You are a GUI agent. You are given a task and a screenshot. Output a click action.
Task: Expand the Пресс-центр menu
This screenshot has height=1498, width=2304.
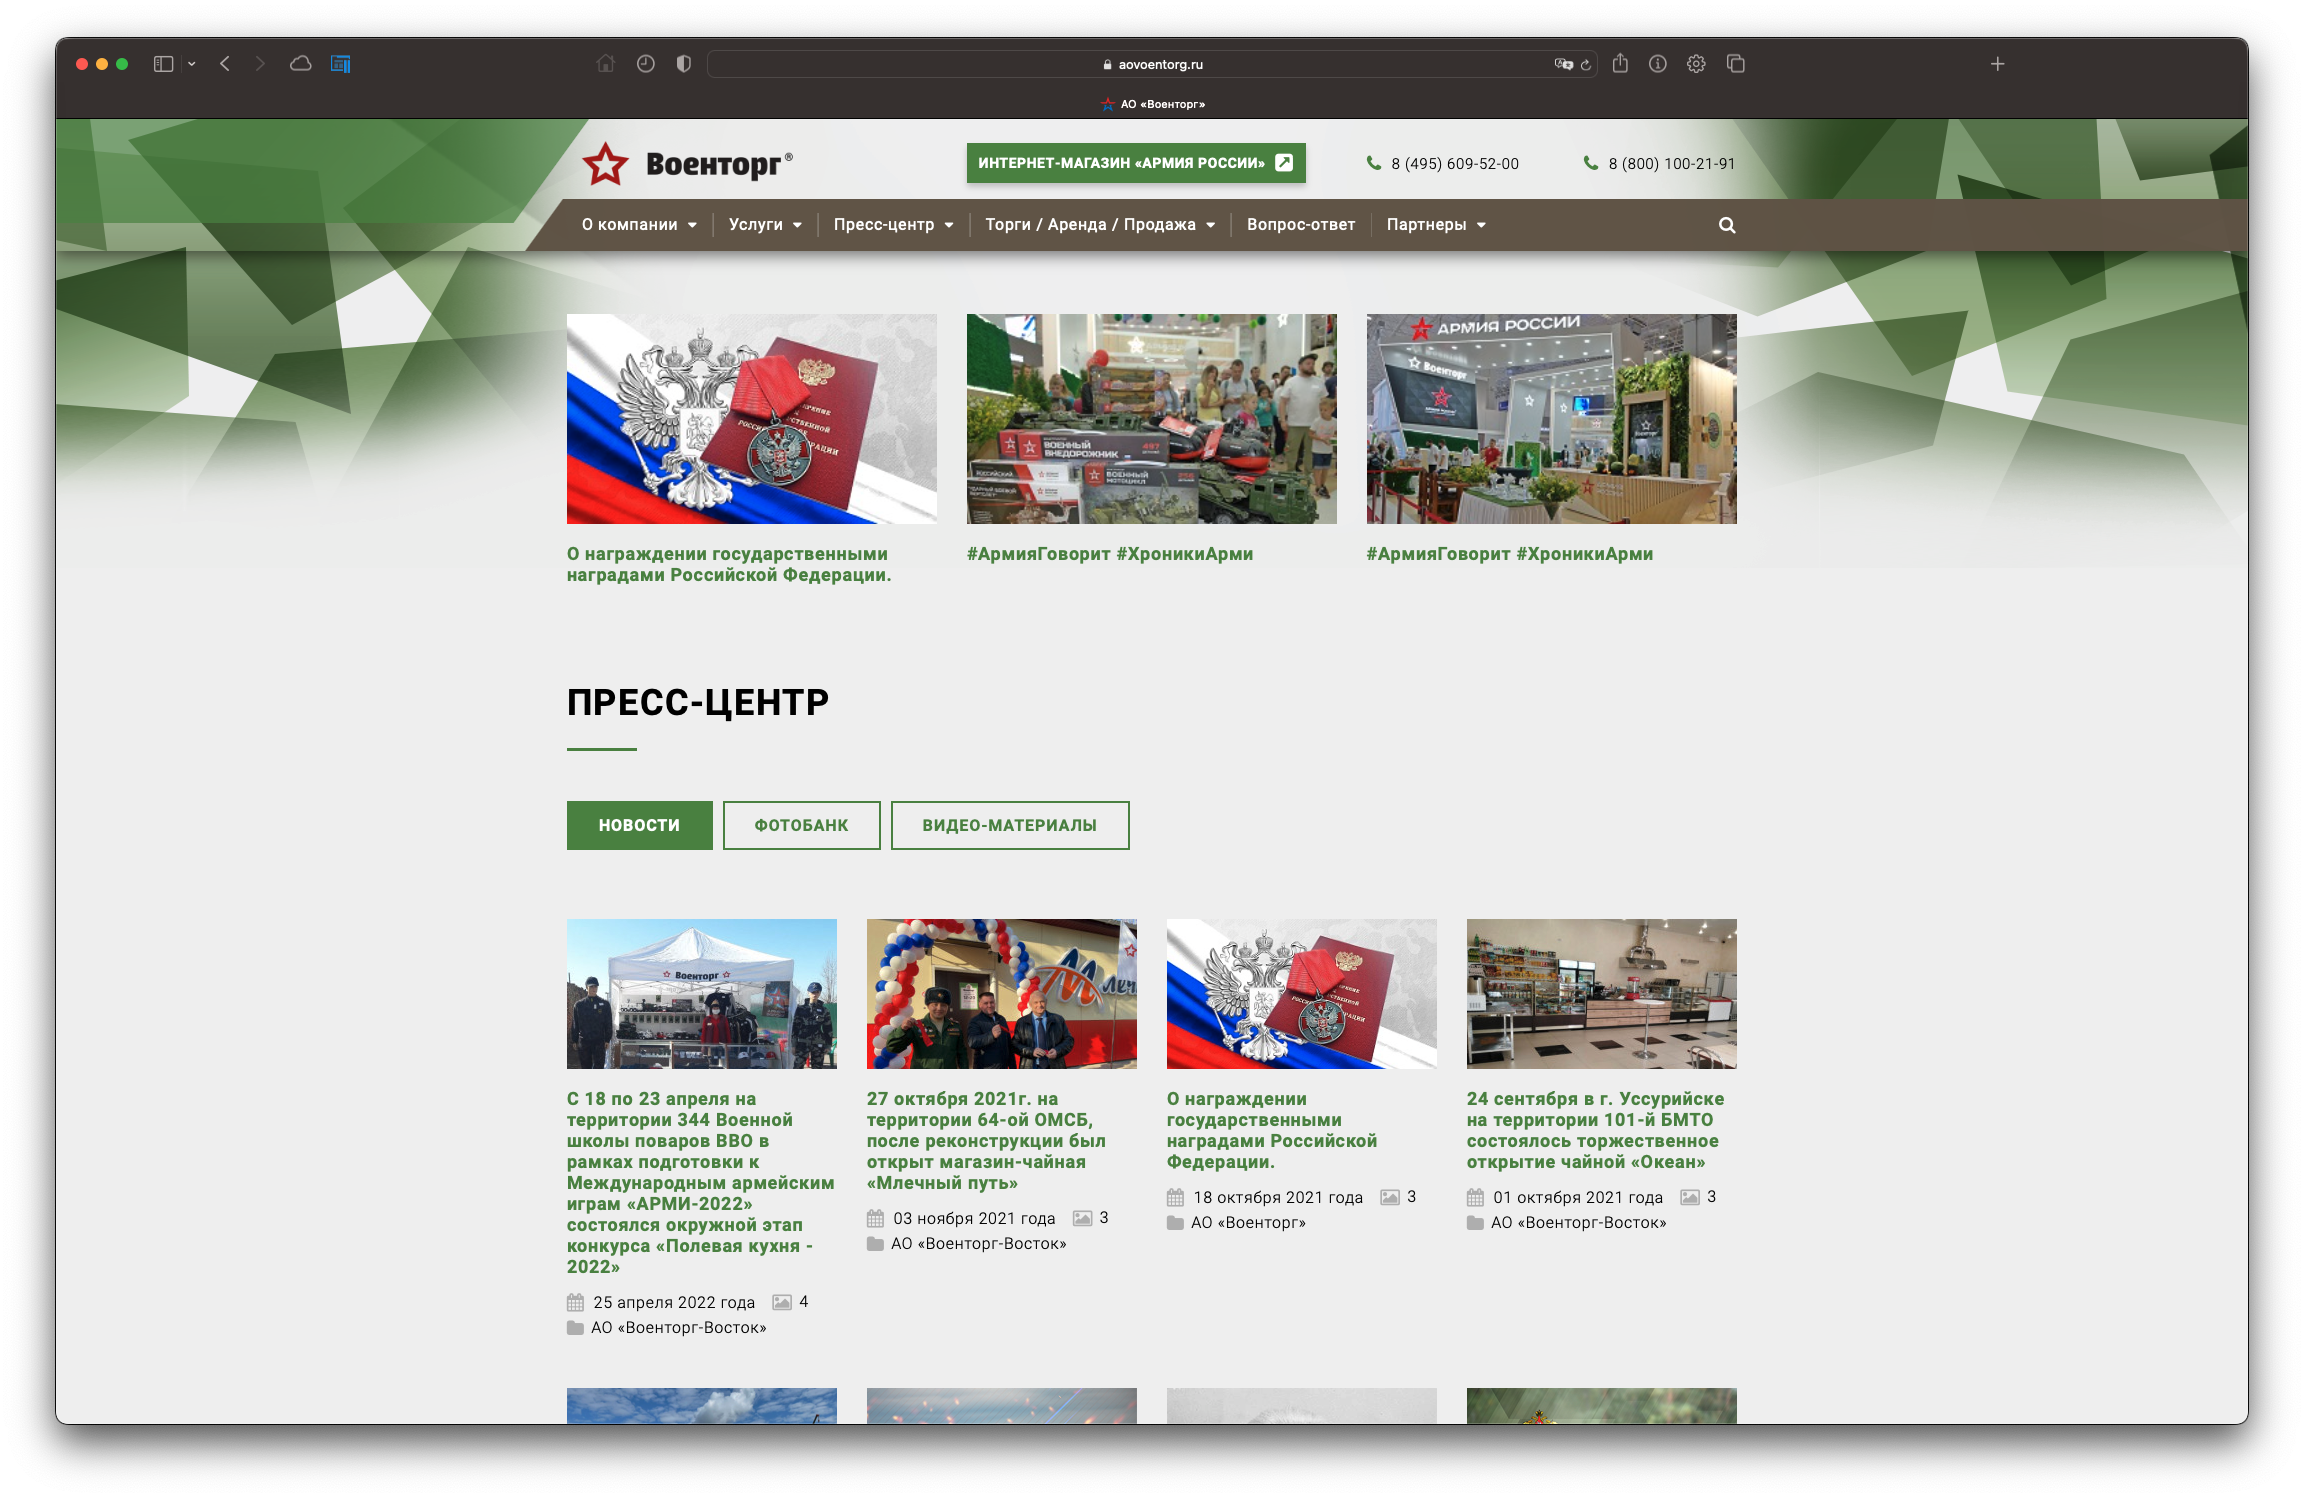coord(893,225)
